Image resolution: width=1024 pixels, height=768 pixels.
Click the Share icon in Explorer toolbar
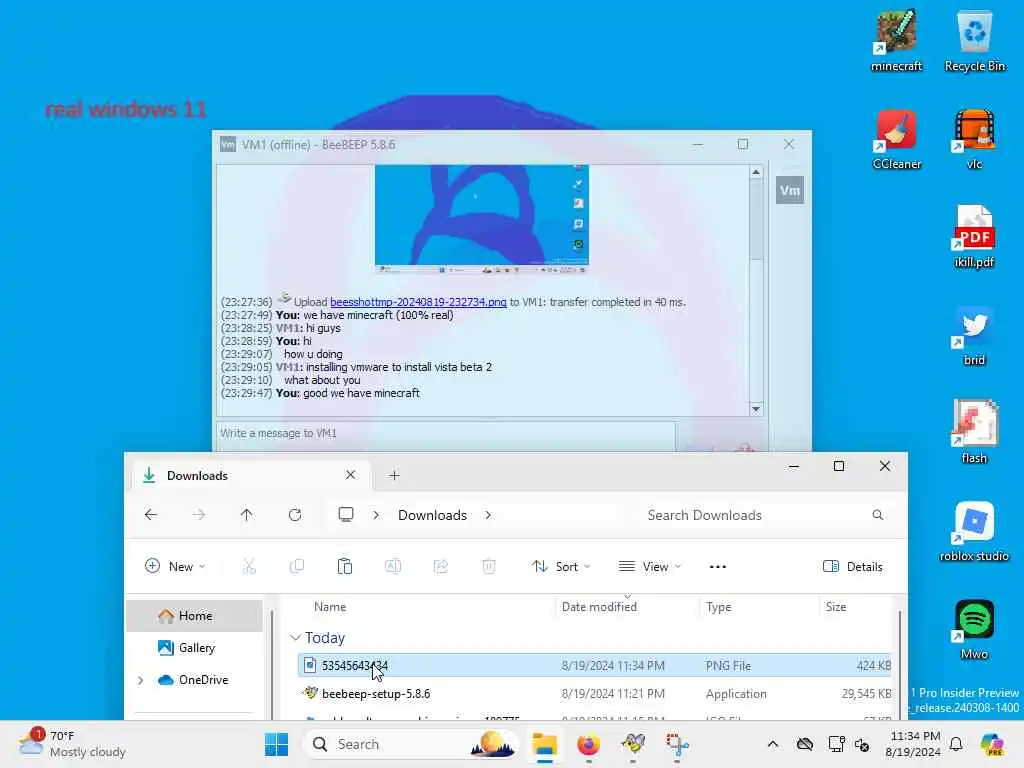click(441, 566)
